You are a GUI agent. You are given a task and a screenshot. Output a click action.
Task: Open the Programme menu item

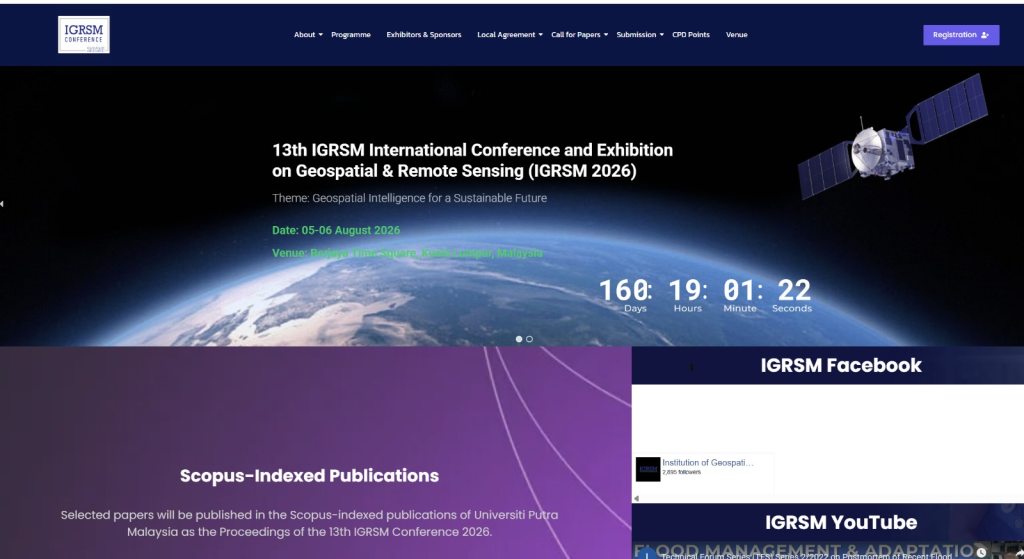click(x=351, y=35)
